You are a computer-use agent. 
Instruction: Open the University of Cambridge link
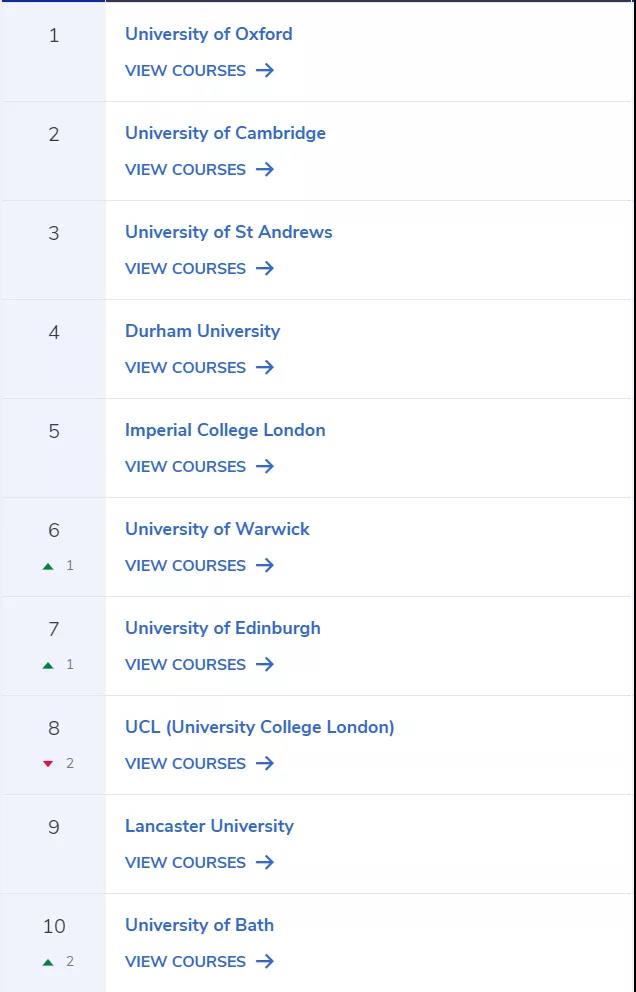point(225,133)
